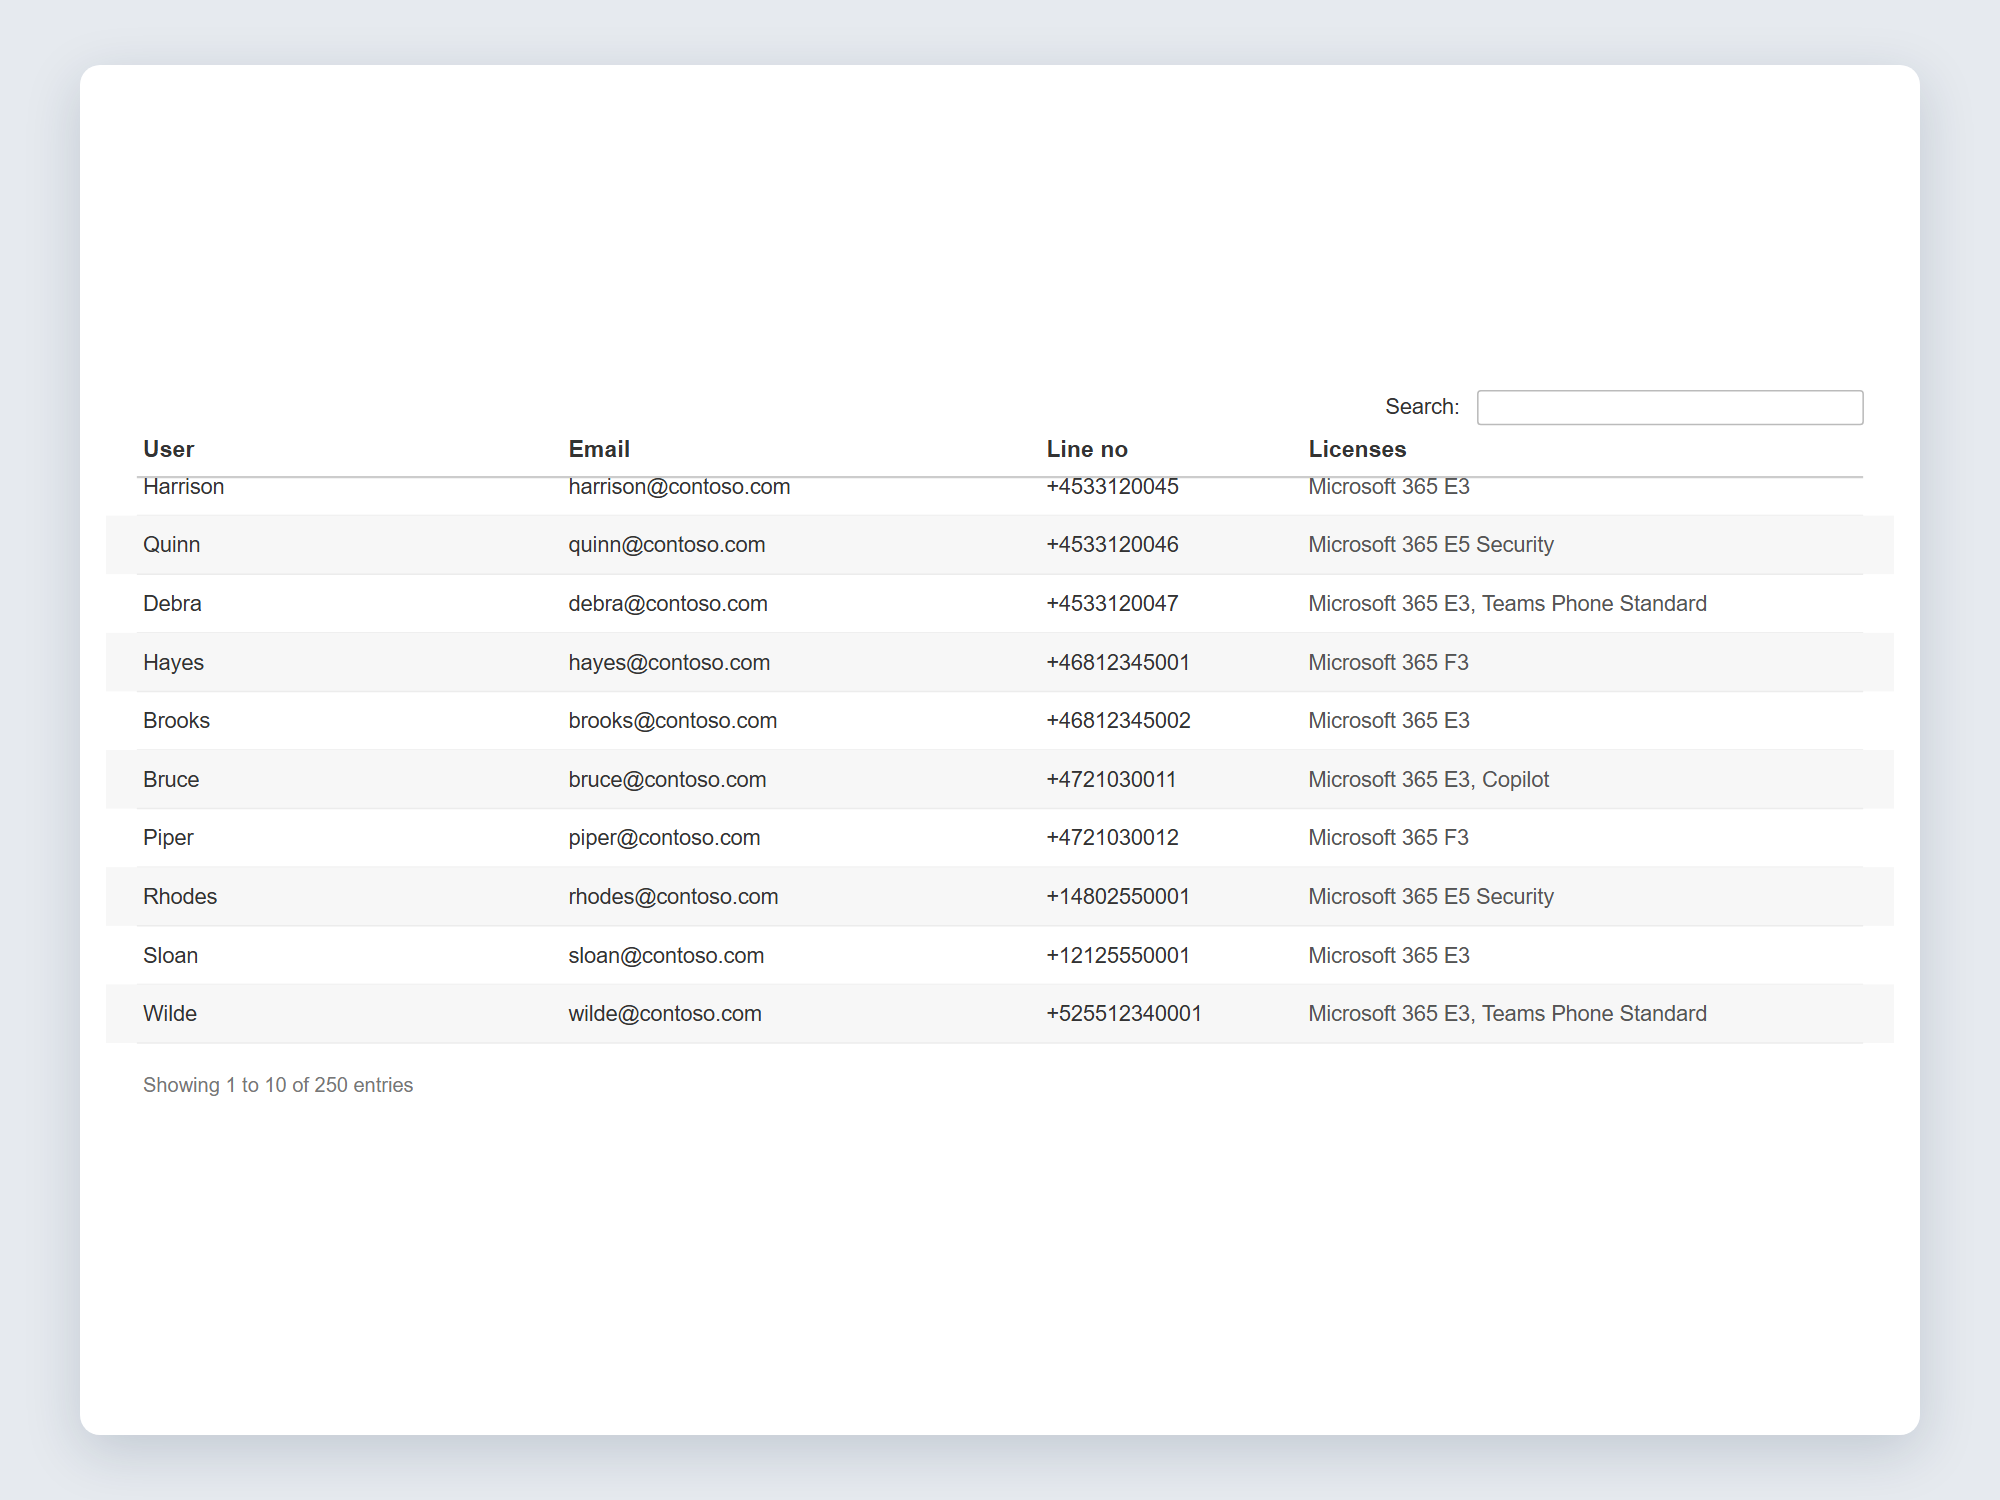Select the Rhodes user name
Screen dimensions: 2000x1500
(180, 897)
